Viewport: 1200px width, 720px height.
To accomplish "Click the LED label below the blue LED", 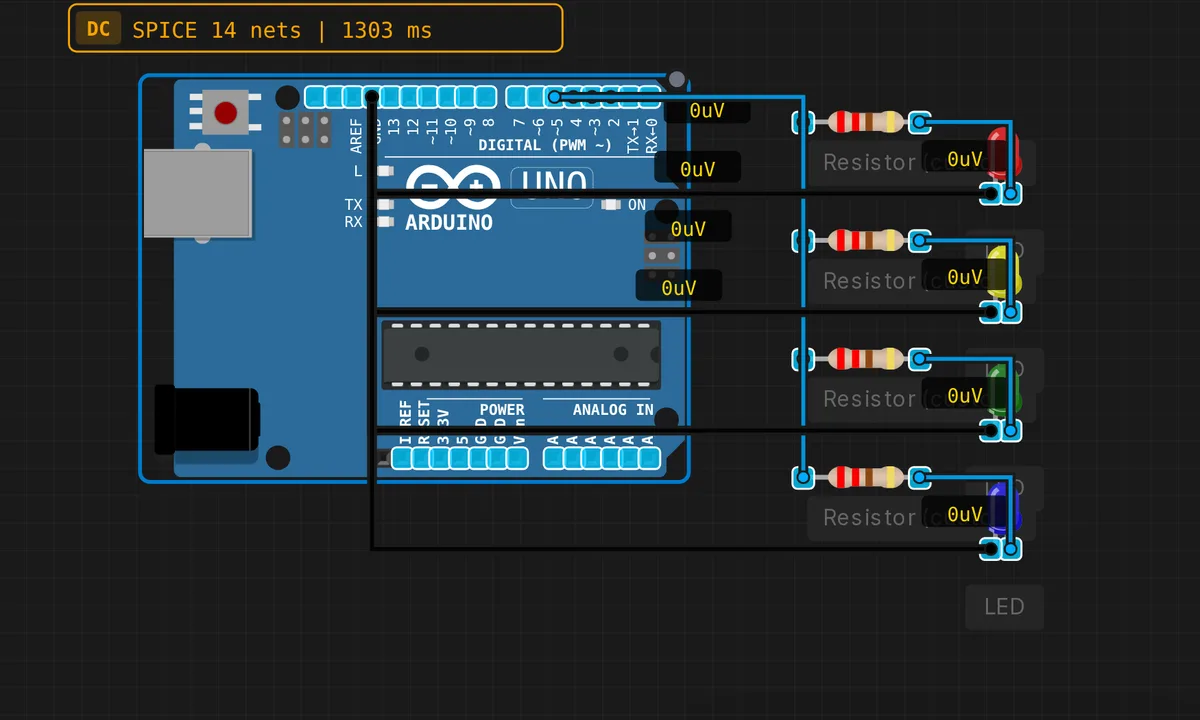I will point(1004,607).
